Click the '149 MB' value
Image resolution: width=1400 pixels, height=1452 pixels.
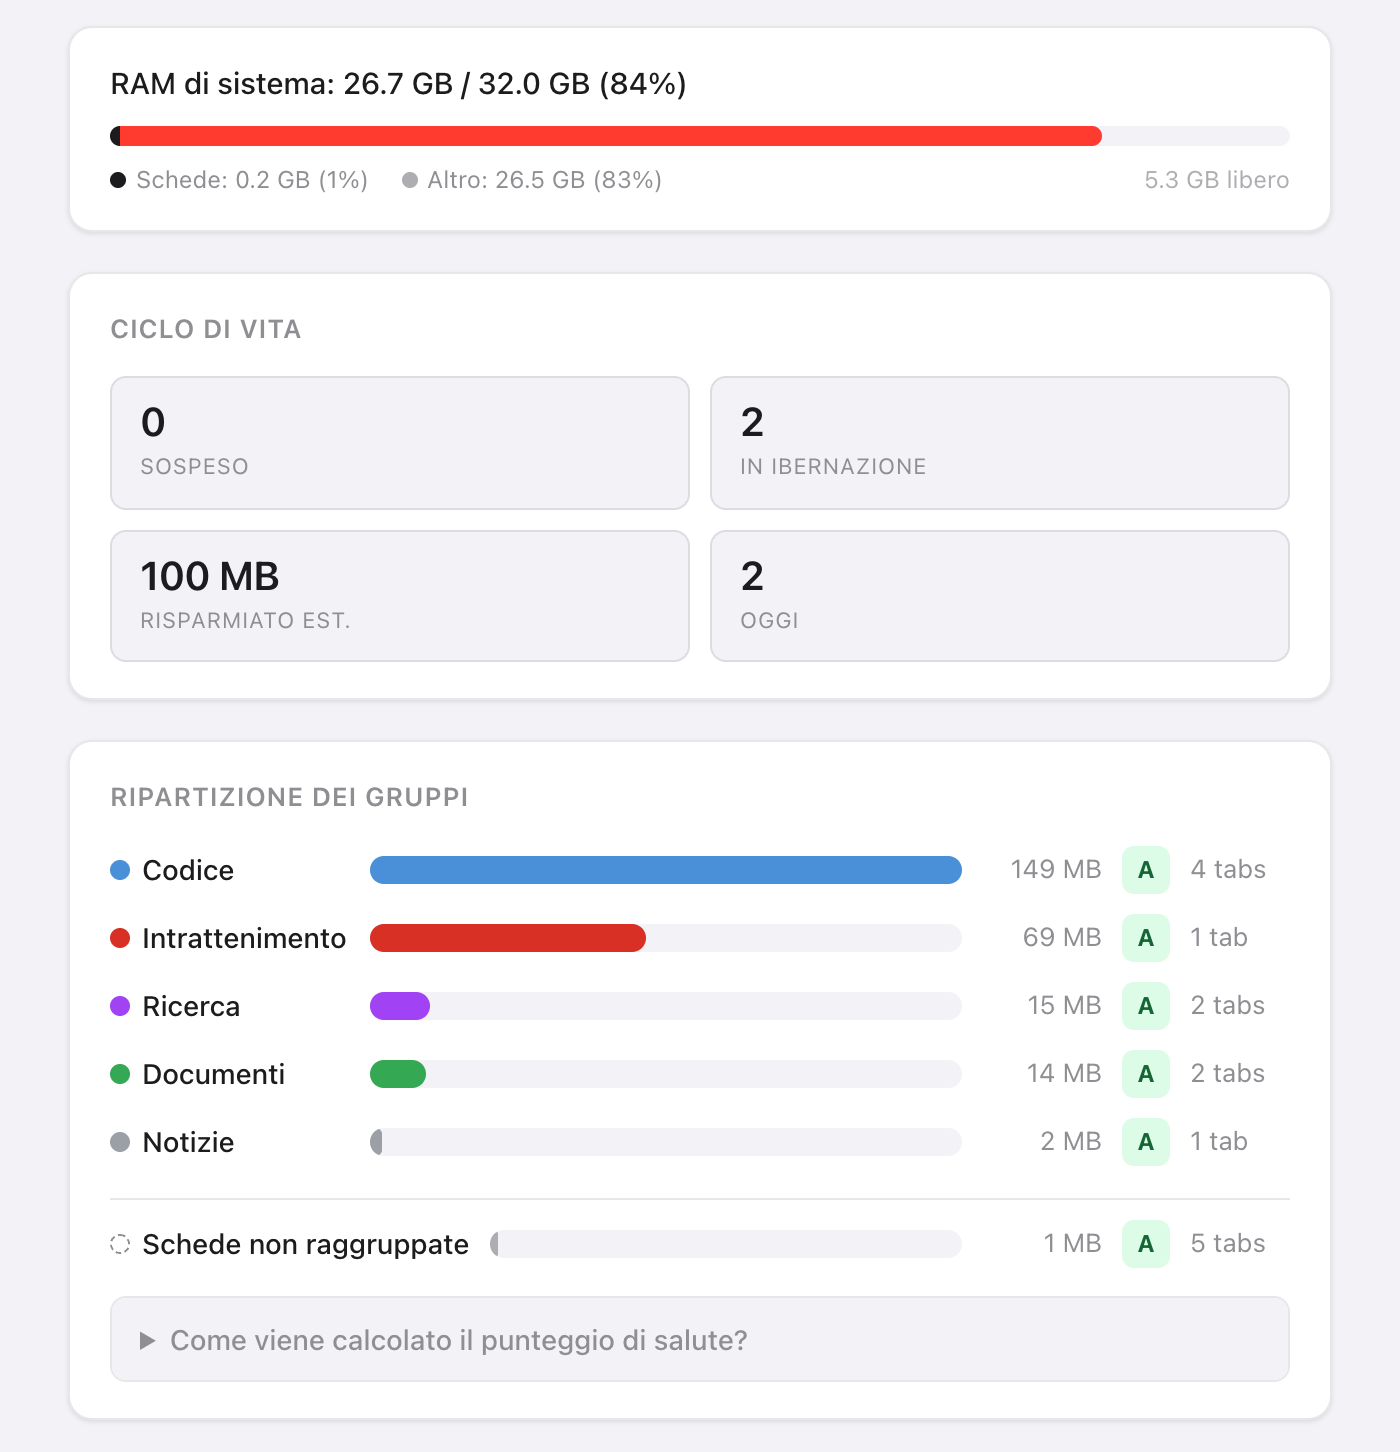click(x=1056, y=869)
